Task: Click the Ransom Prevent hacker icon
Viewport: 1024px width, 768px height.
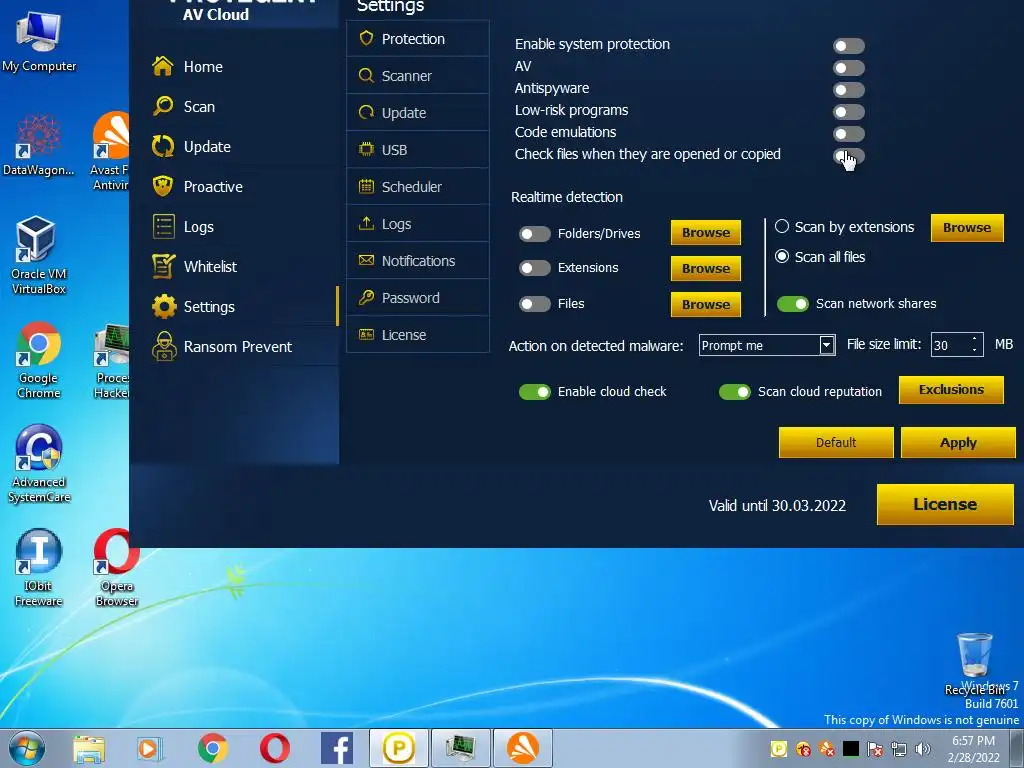Action: [x=164, y=346]
